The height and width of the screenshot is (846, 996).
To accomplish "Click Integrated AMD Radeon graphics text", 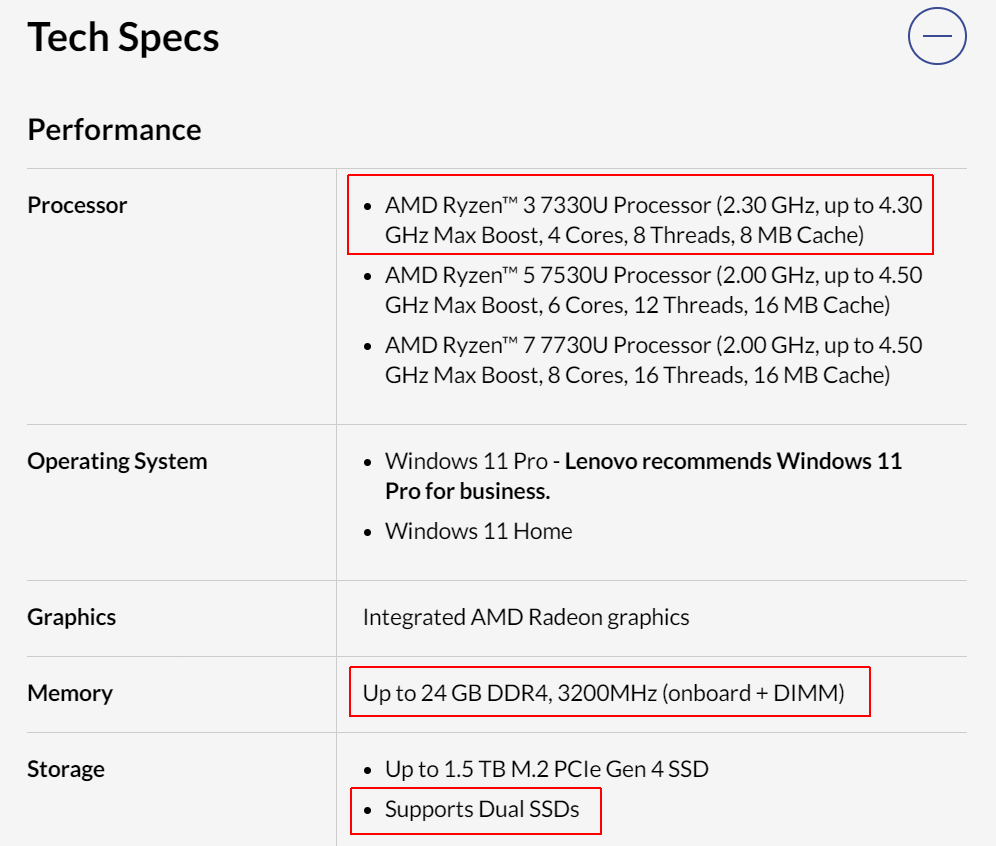I will click(x=526, y=617).
